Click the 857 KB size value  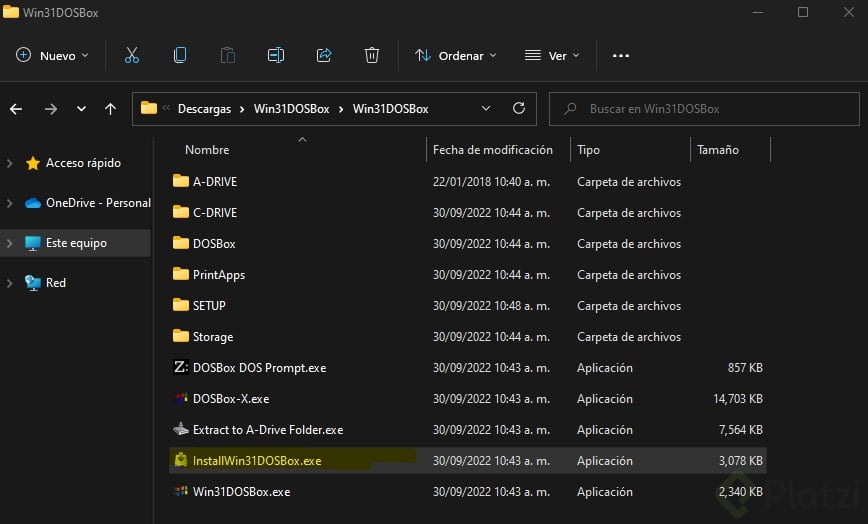745,368
